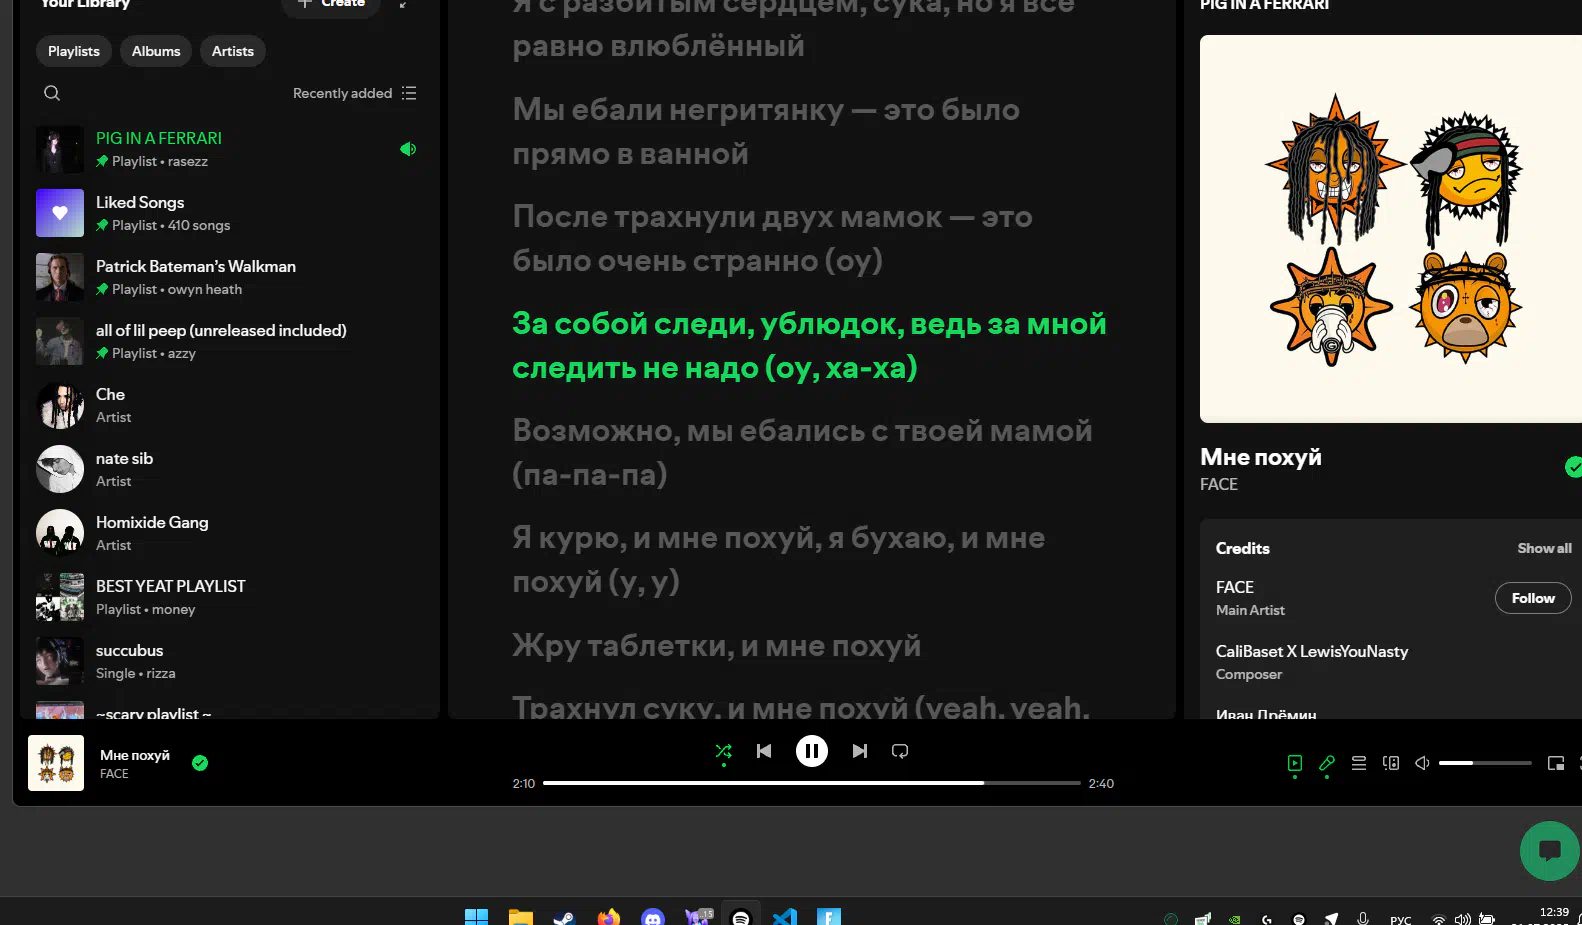Adjust the volume slider
This screenshot has width=1582, height=925.
[1485, 763]
